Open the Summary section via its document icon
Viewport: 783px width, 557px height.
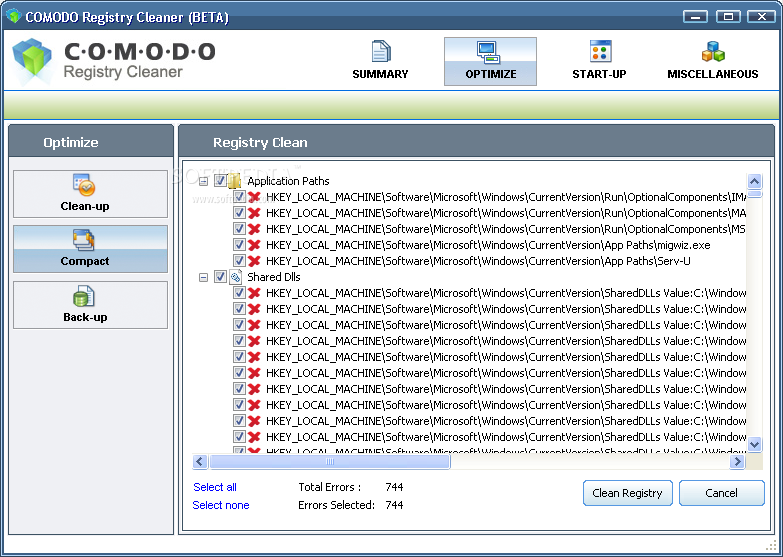pyautogui.click(x=381, y=51)
